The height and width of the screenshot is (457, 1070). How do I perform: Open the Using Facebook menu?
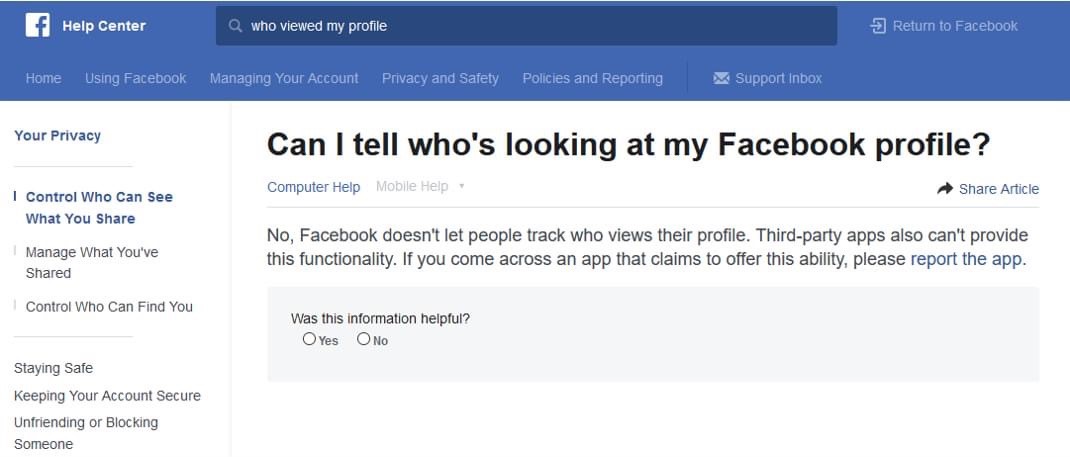point(135,78)
